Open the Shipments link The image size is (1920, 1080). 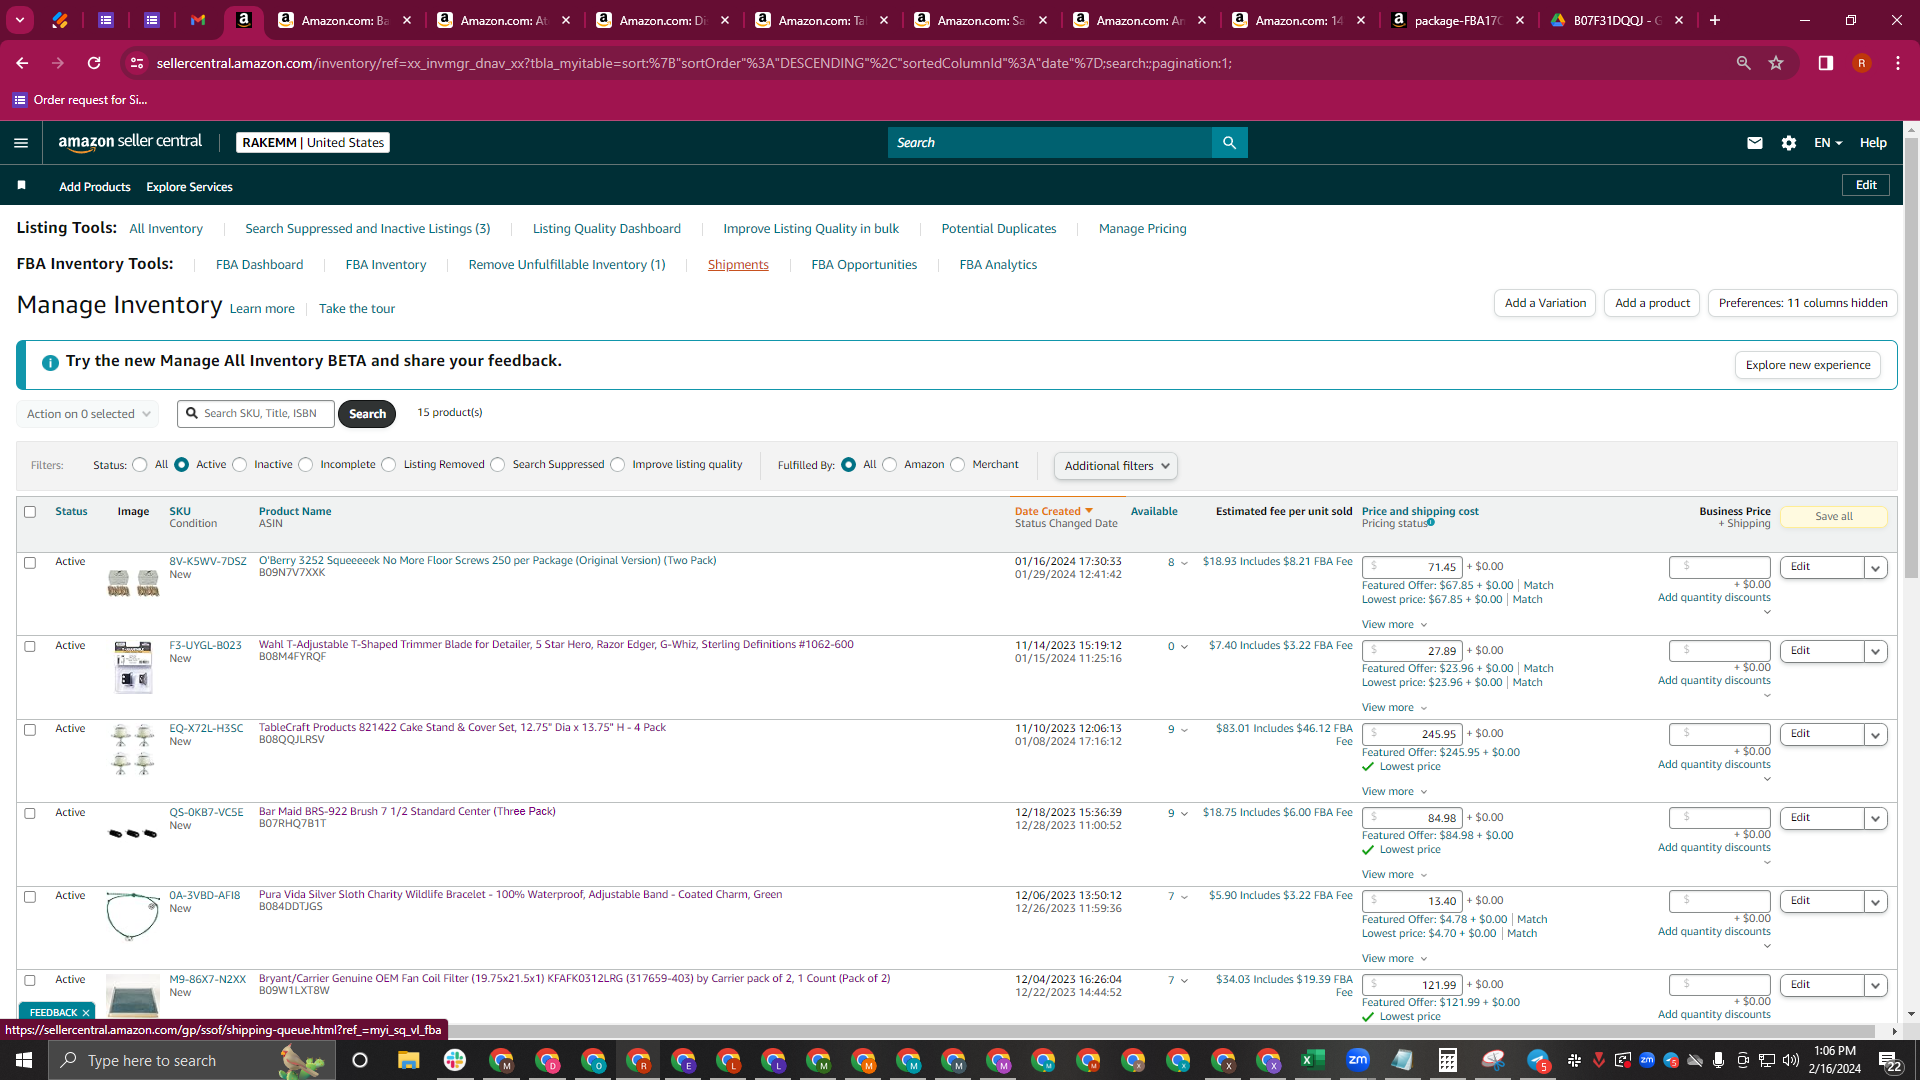point(738,265)
